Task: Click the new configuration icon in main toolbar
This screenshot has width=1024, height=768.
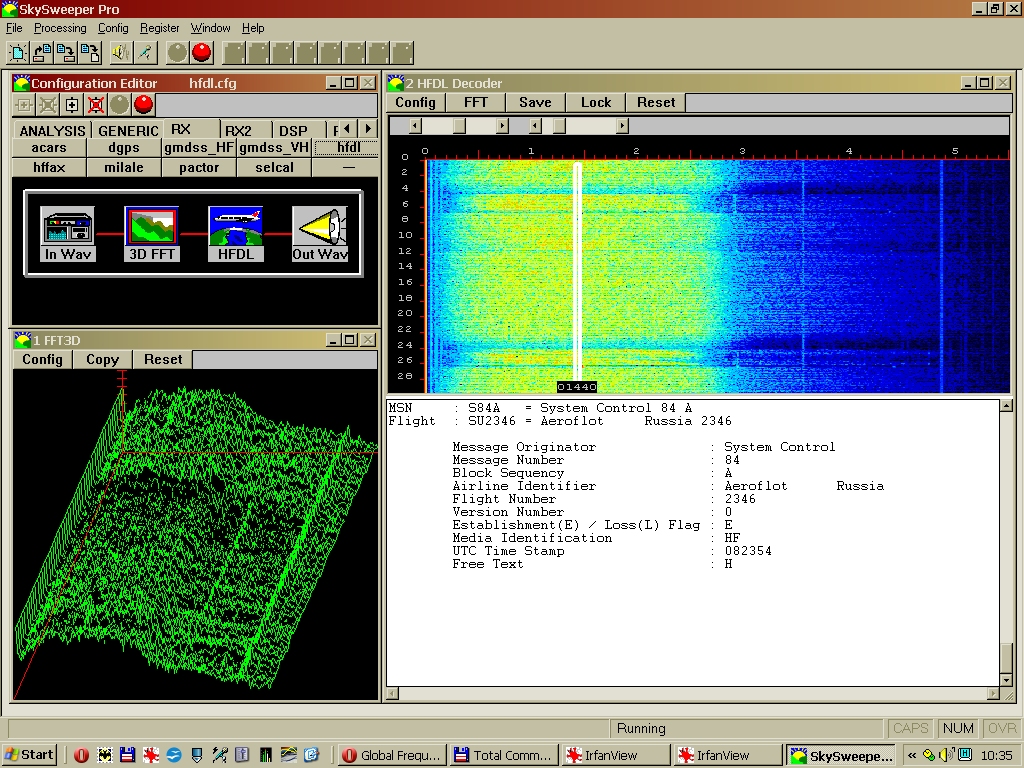Action: click(x=18, y=53)
